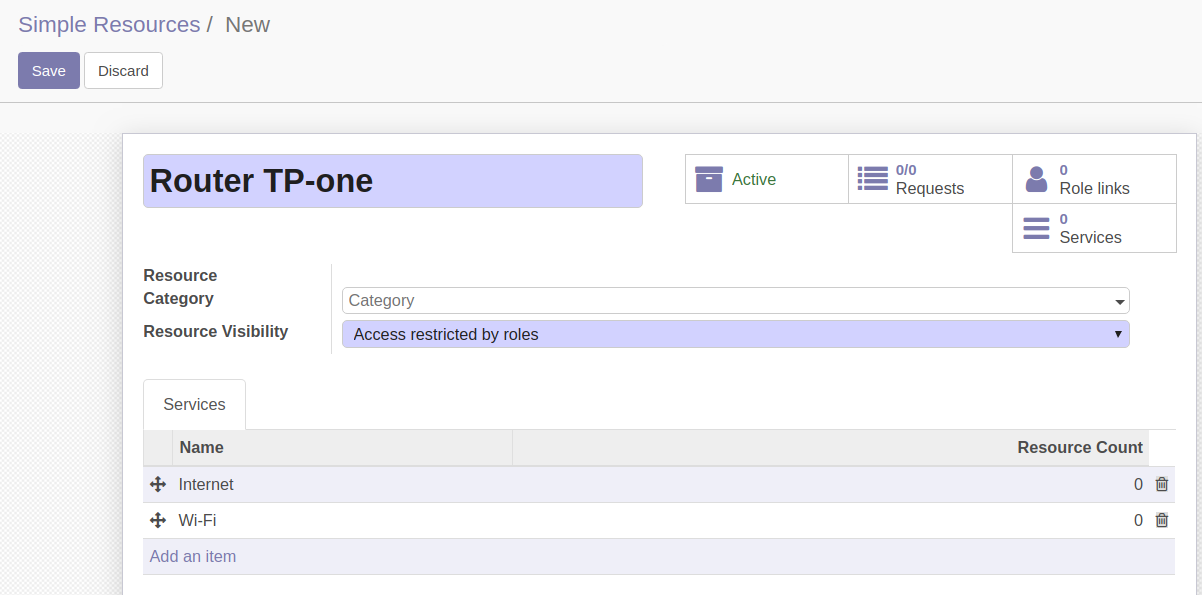
Task: Delete the Internet service row
Action: tap(1161, 484)
